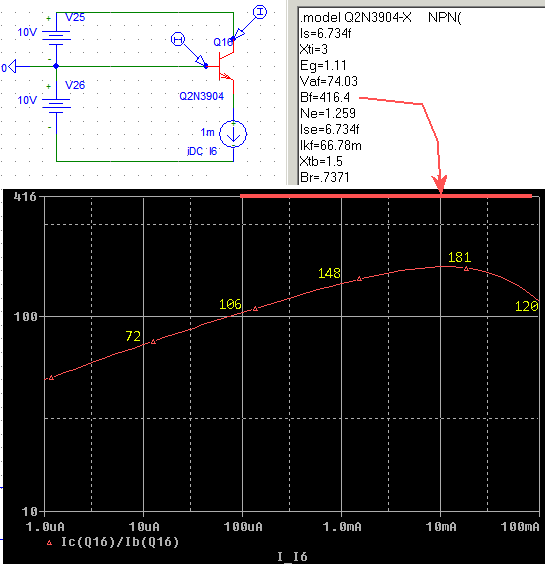
Task: Click the Xti=3 parameter line
Action: coord(314,49)
